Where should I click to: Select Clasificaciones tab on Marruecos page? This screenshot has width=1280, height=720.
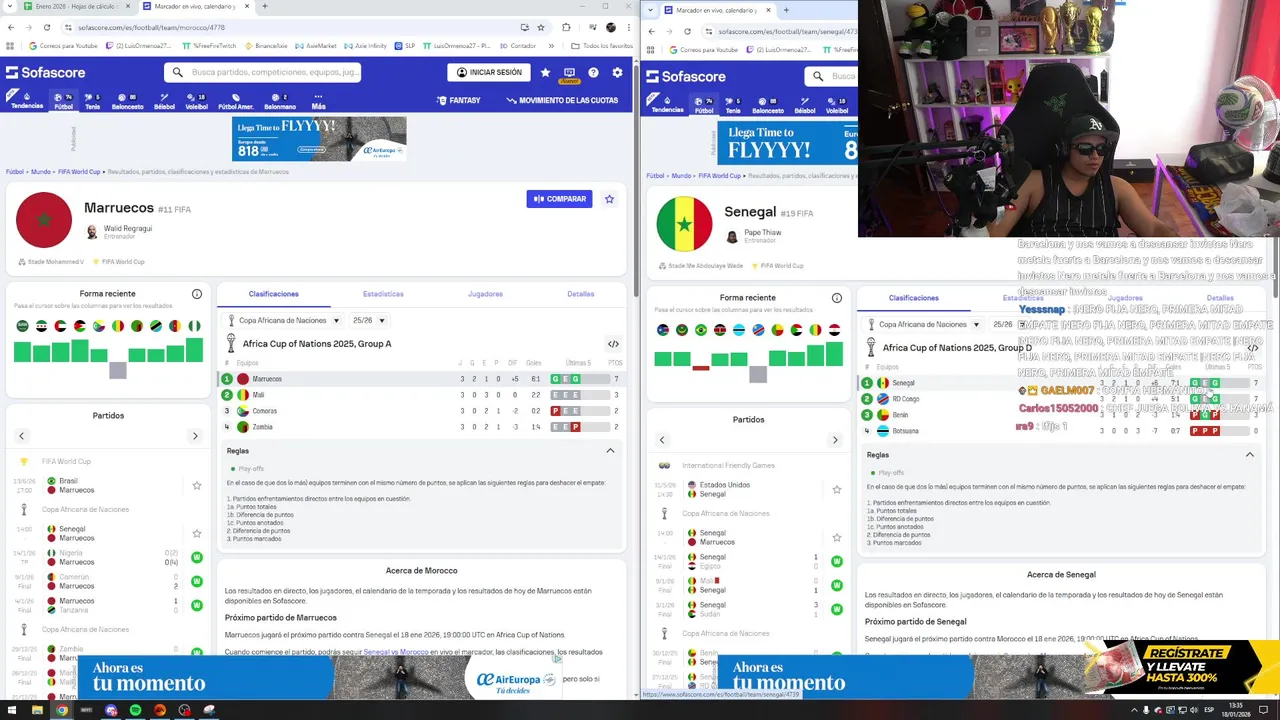pos(273,294)
